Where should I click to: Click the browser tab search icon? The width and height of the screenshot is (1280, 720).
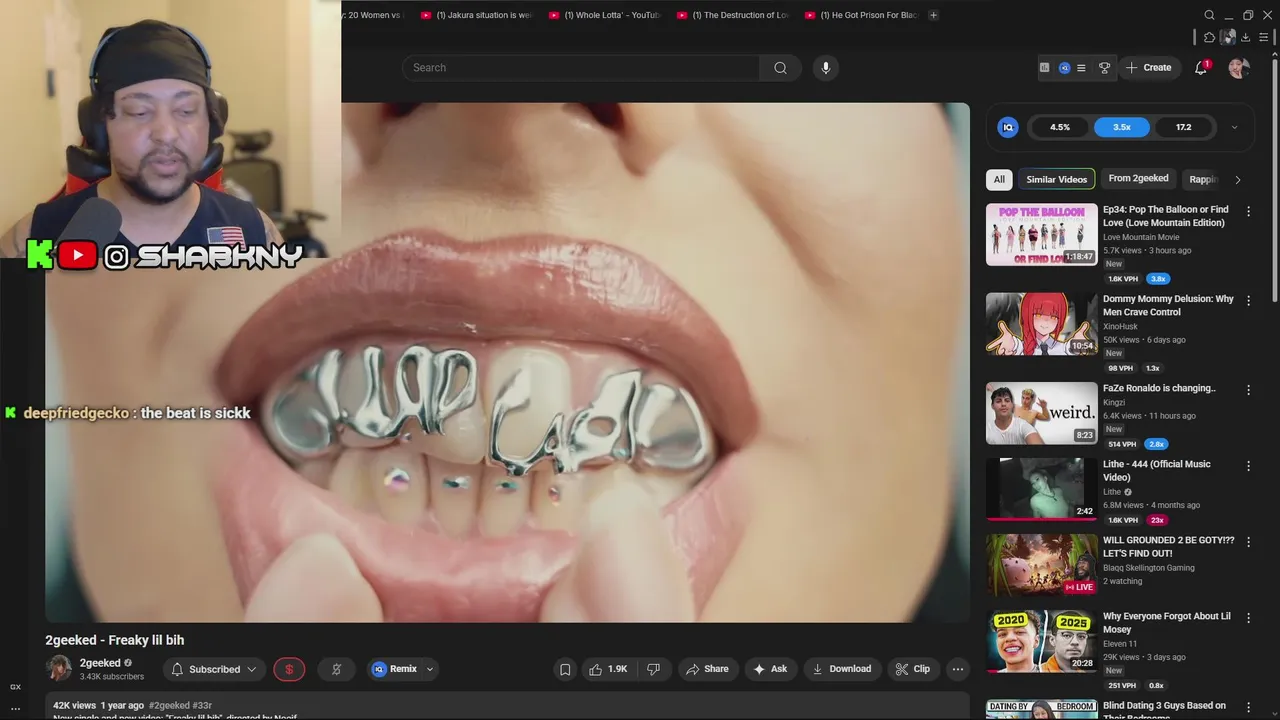(x=1209, y=15)
